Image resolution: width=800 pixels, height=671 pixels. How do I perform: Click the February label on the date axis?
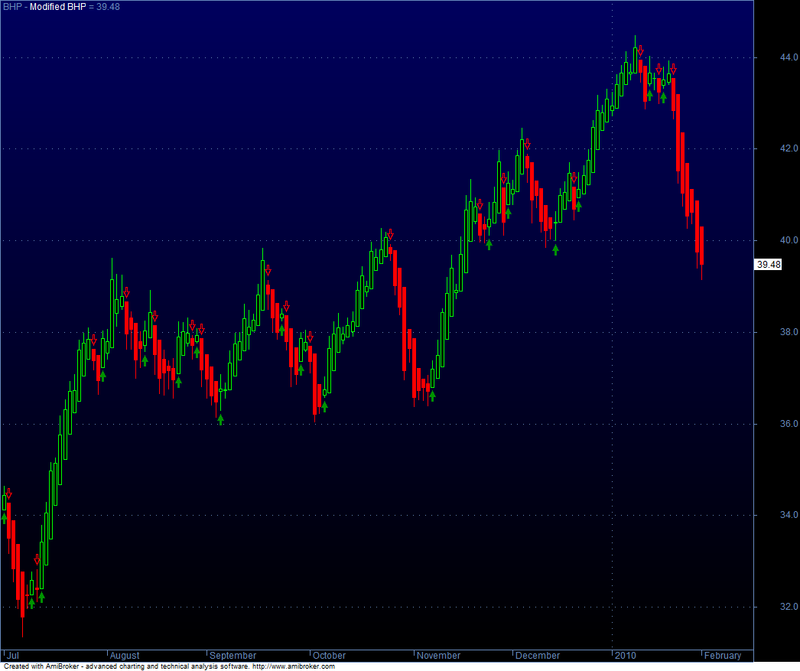[x=722, y=656]
